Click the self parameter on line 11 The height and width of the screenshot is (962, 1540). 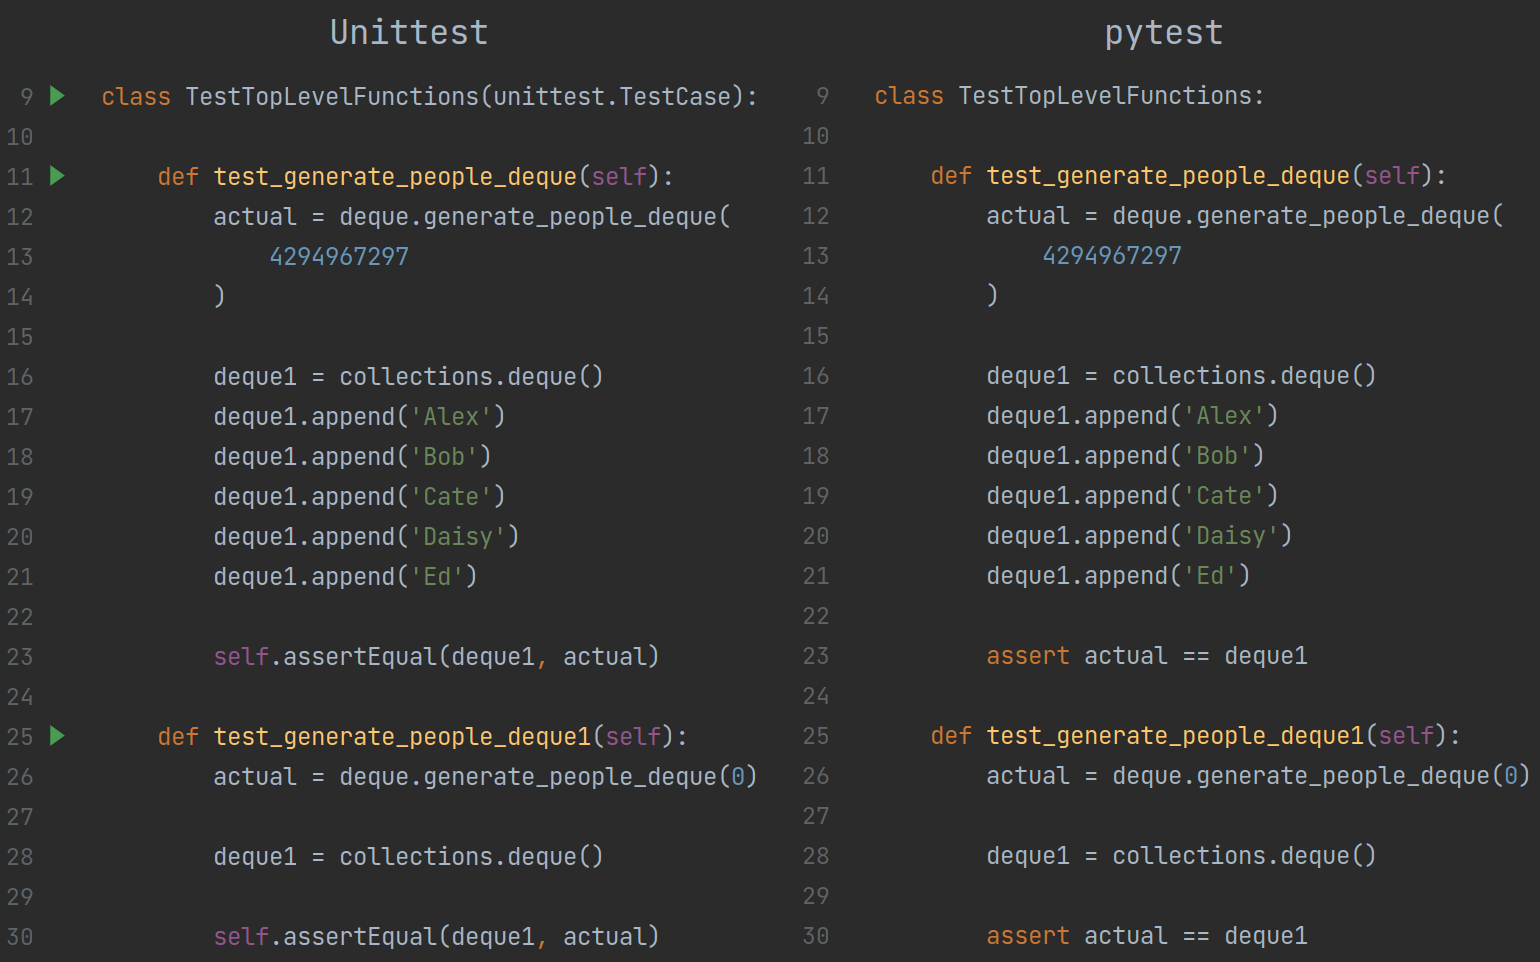tap(618, 176)
